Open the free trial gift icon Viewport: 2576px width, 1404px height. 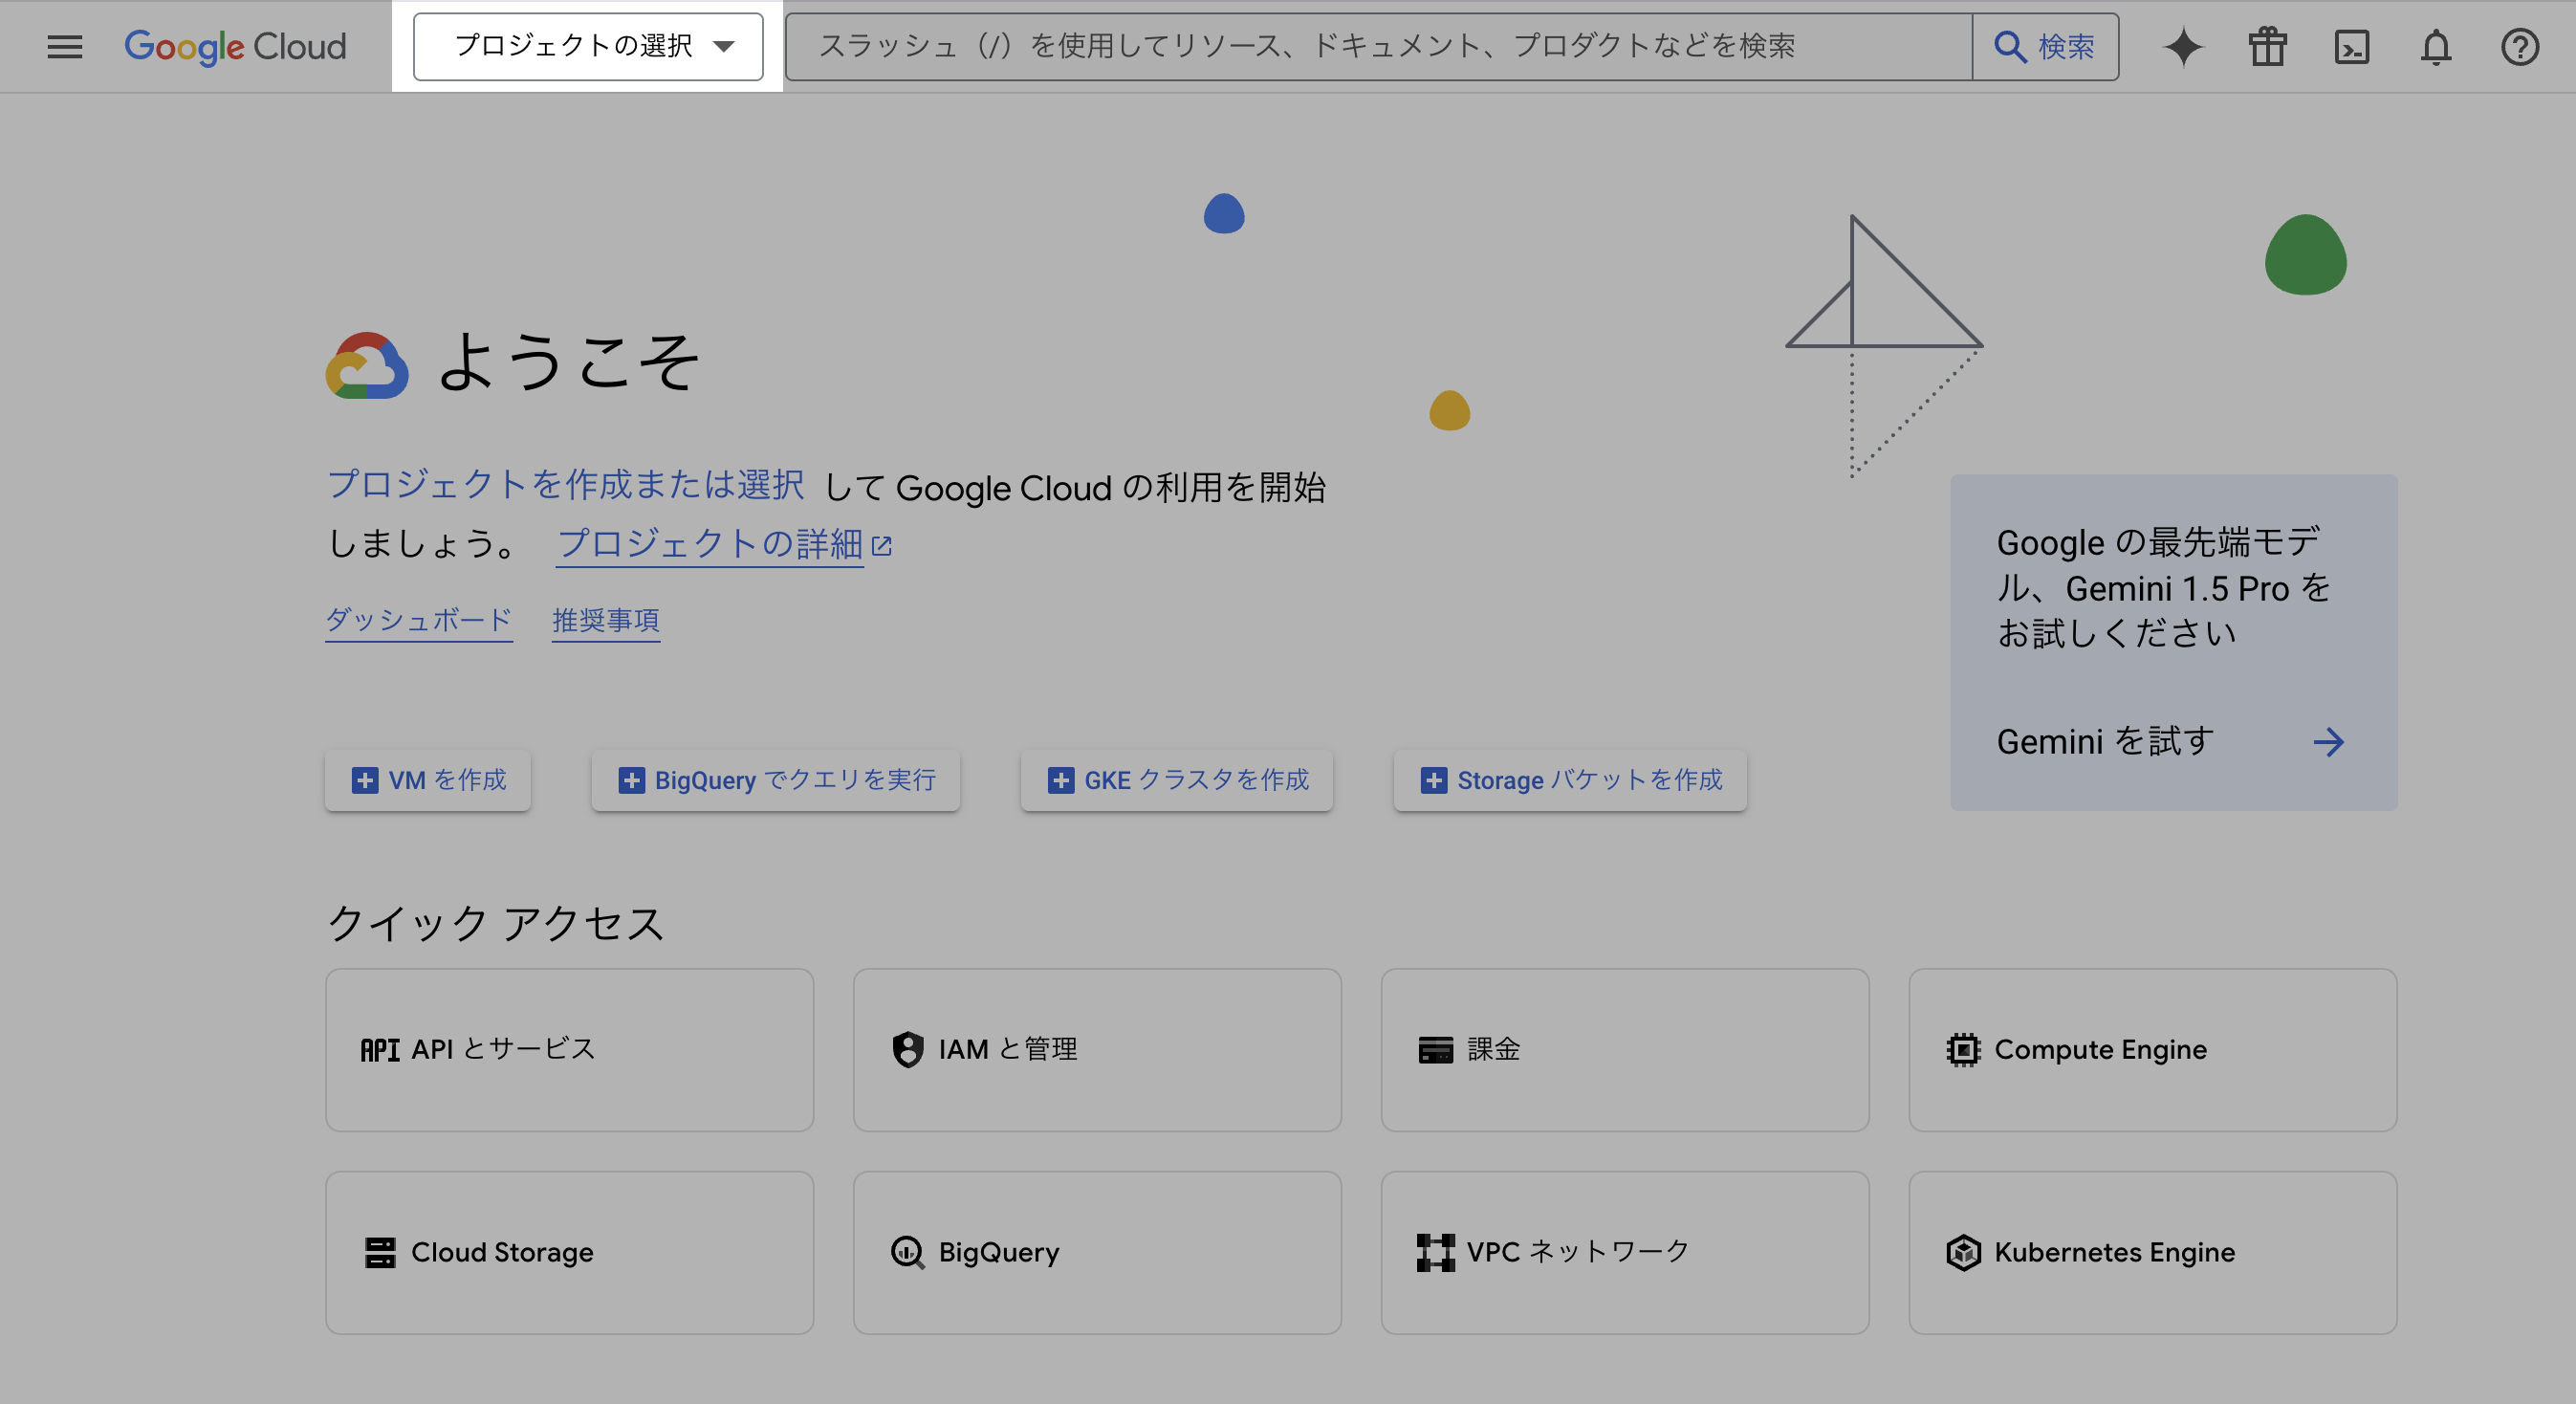pyautogui.click(x=2267, y=47)
